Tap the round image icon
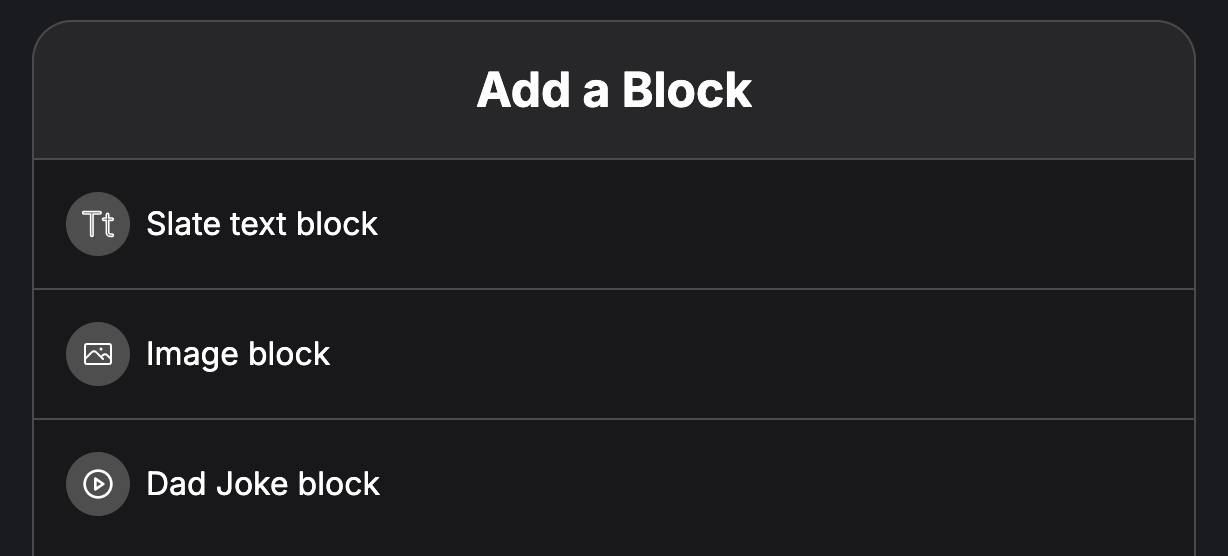1228x556 pixels. 98,354
